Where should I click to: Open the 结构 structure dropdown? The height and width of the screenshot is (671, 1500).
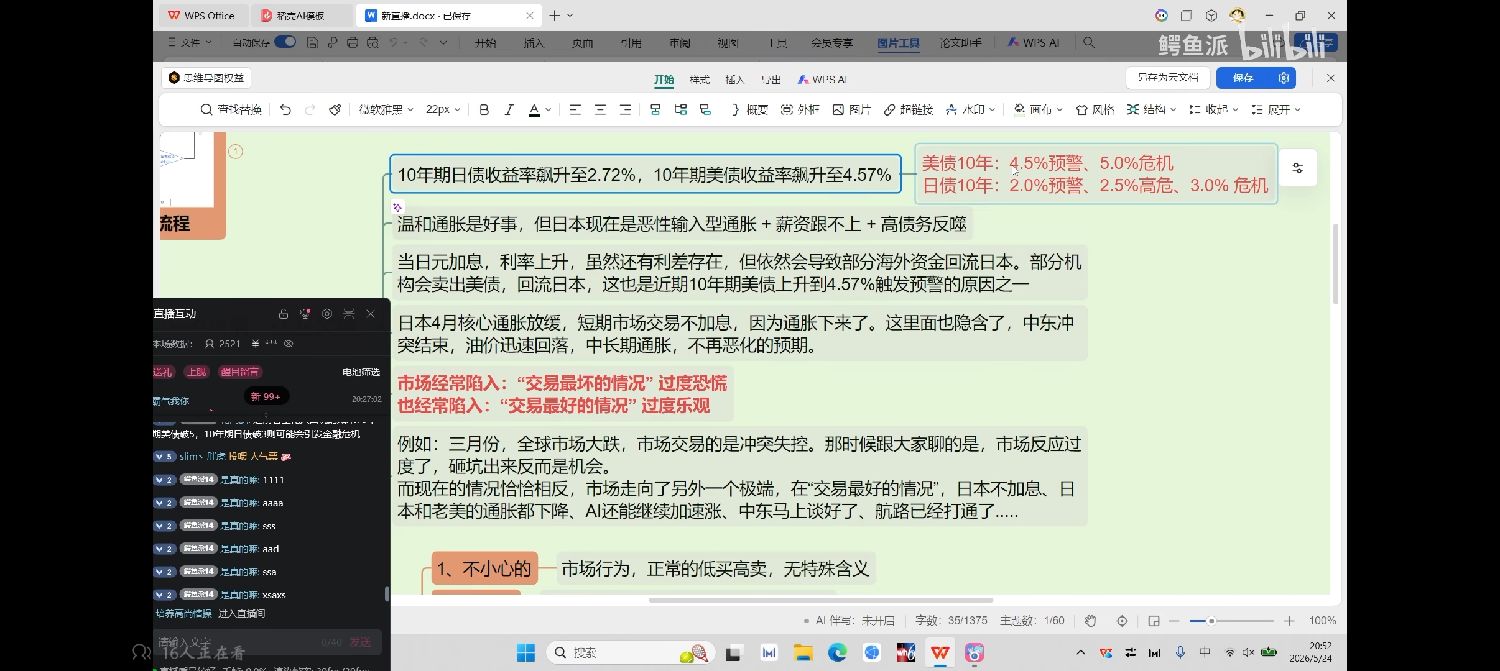click(x=1152, y=110)
